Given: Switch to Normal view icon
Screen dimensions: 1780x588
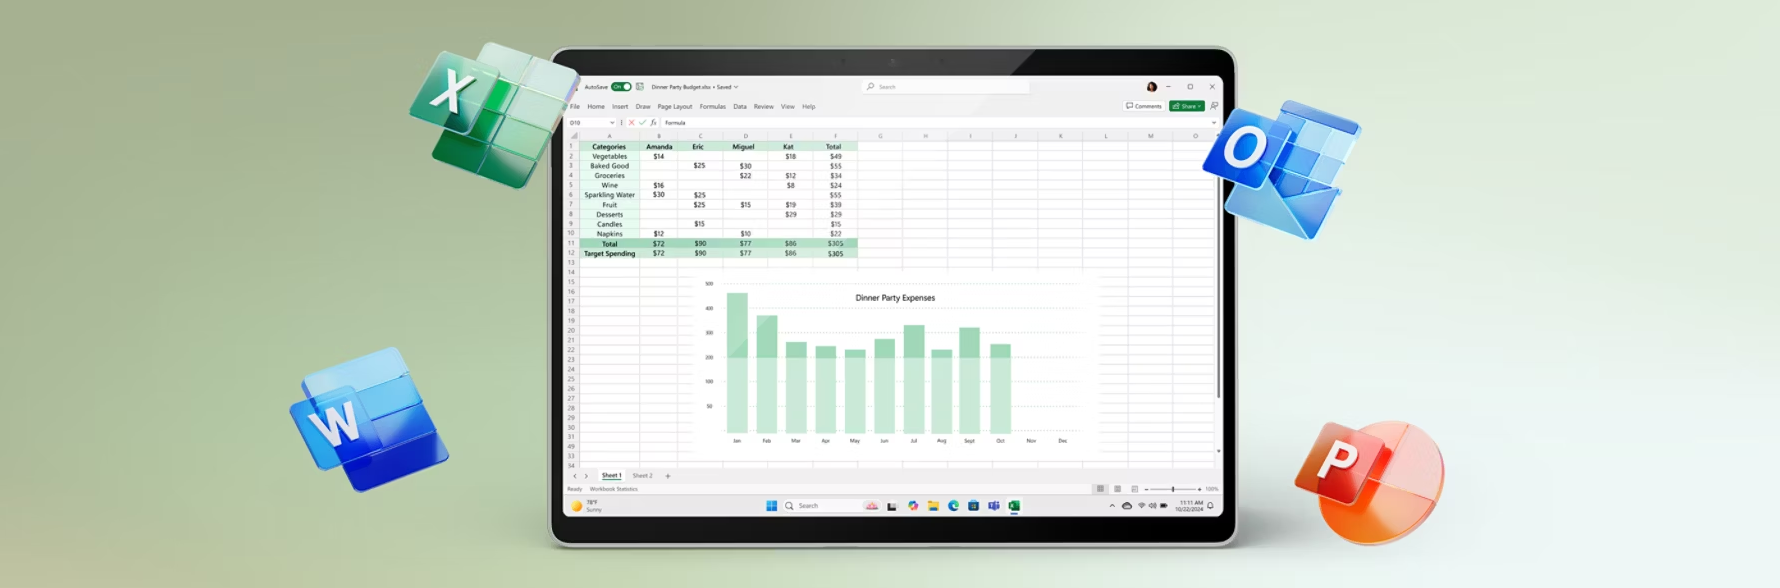Looking at the screenshot, I should [1100, 489].
